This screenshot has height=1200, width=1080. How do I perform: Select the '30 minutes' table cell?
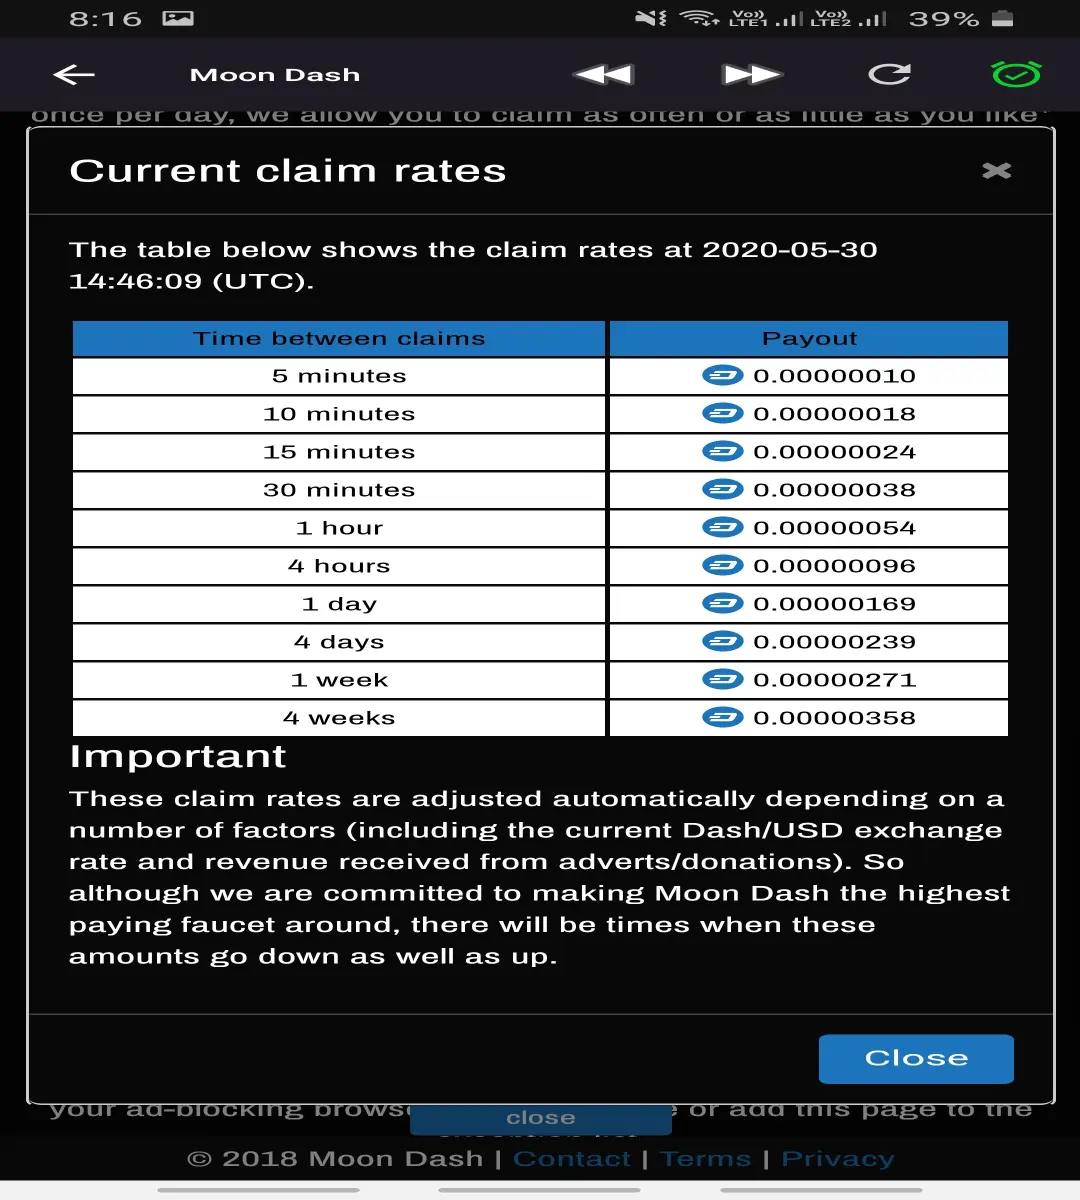pyautogui.click(x=339, y=490)
